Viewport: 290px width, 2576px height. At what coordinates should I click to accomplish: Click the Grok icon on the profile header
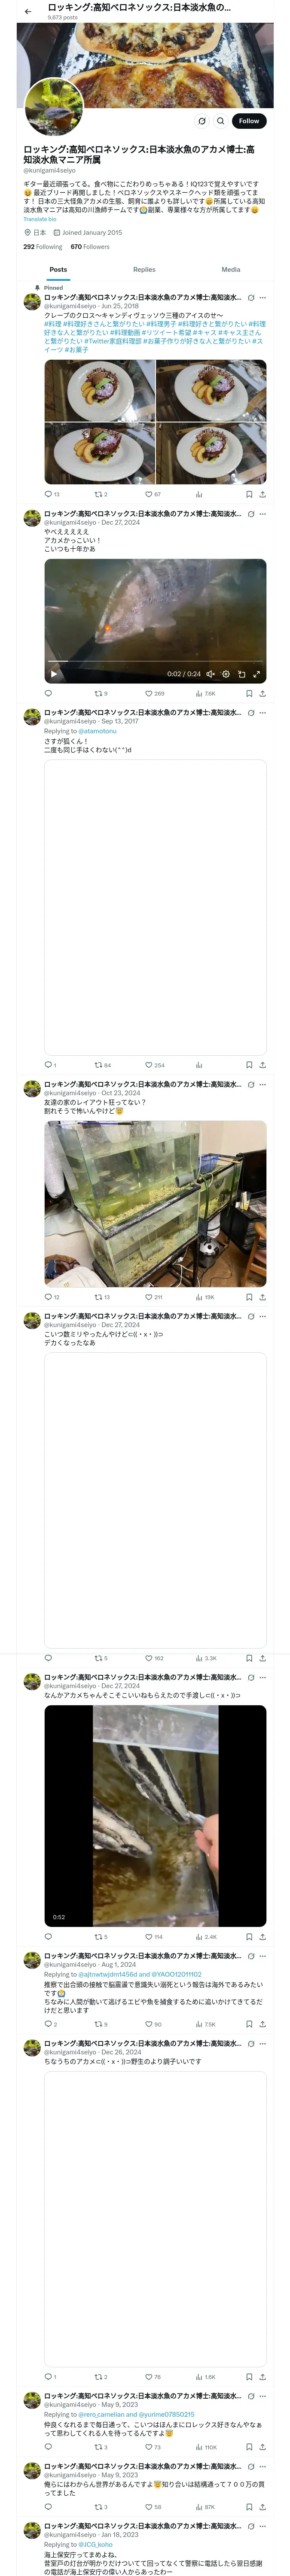click(201, 121)
